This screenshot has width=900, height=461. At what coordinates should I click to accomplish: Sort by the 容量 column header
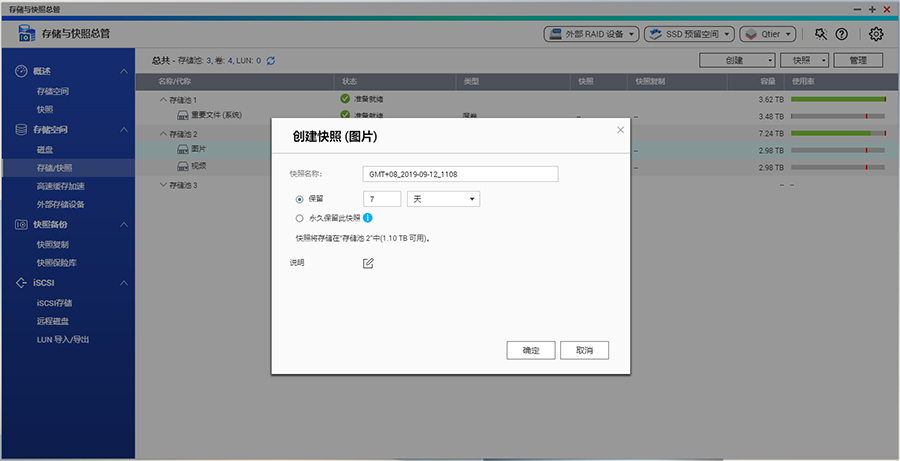pos(757,82)
